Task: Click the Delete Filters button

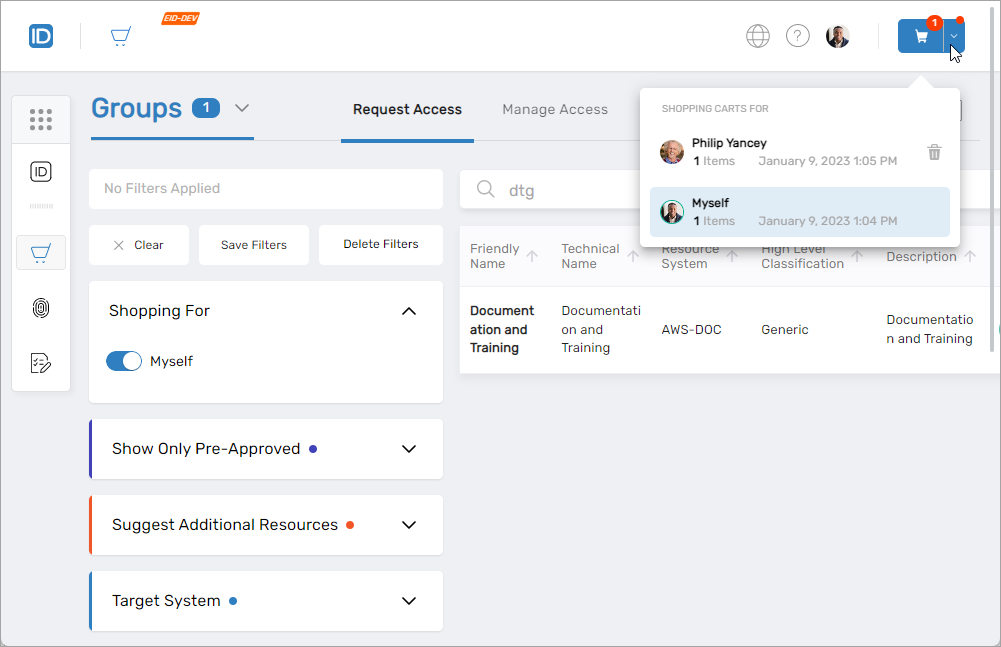Action: tap(380, 244)
